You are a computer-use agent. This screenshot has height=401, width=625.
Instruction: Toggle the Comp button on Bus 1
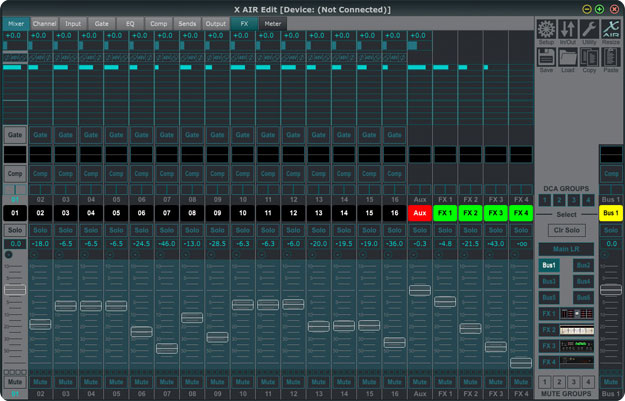[611, 174]
